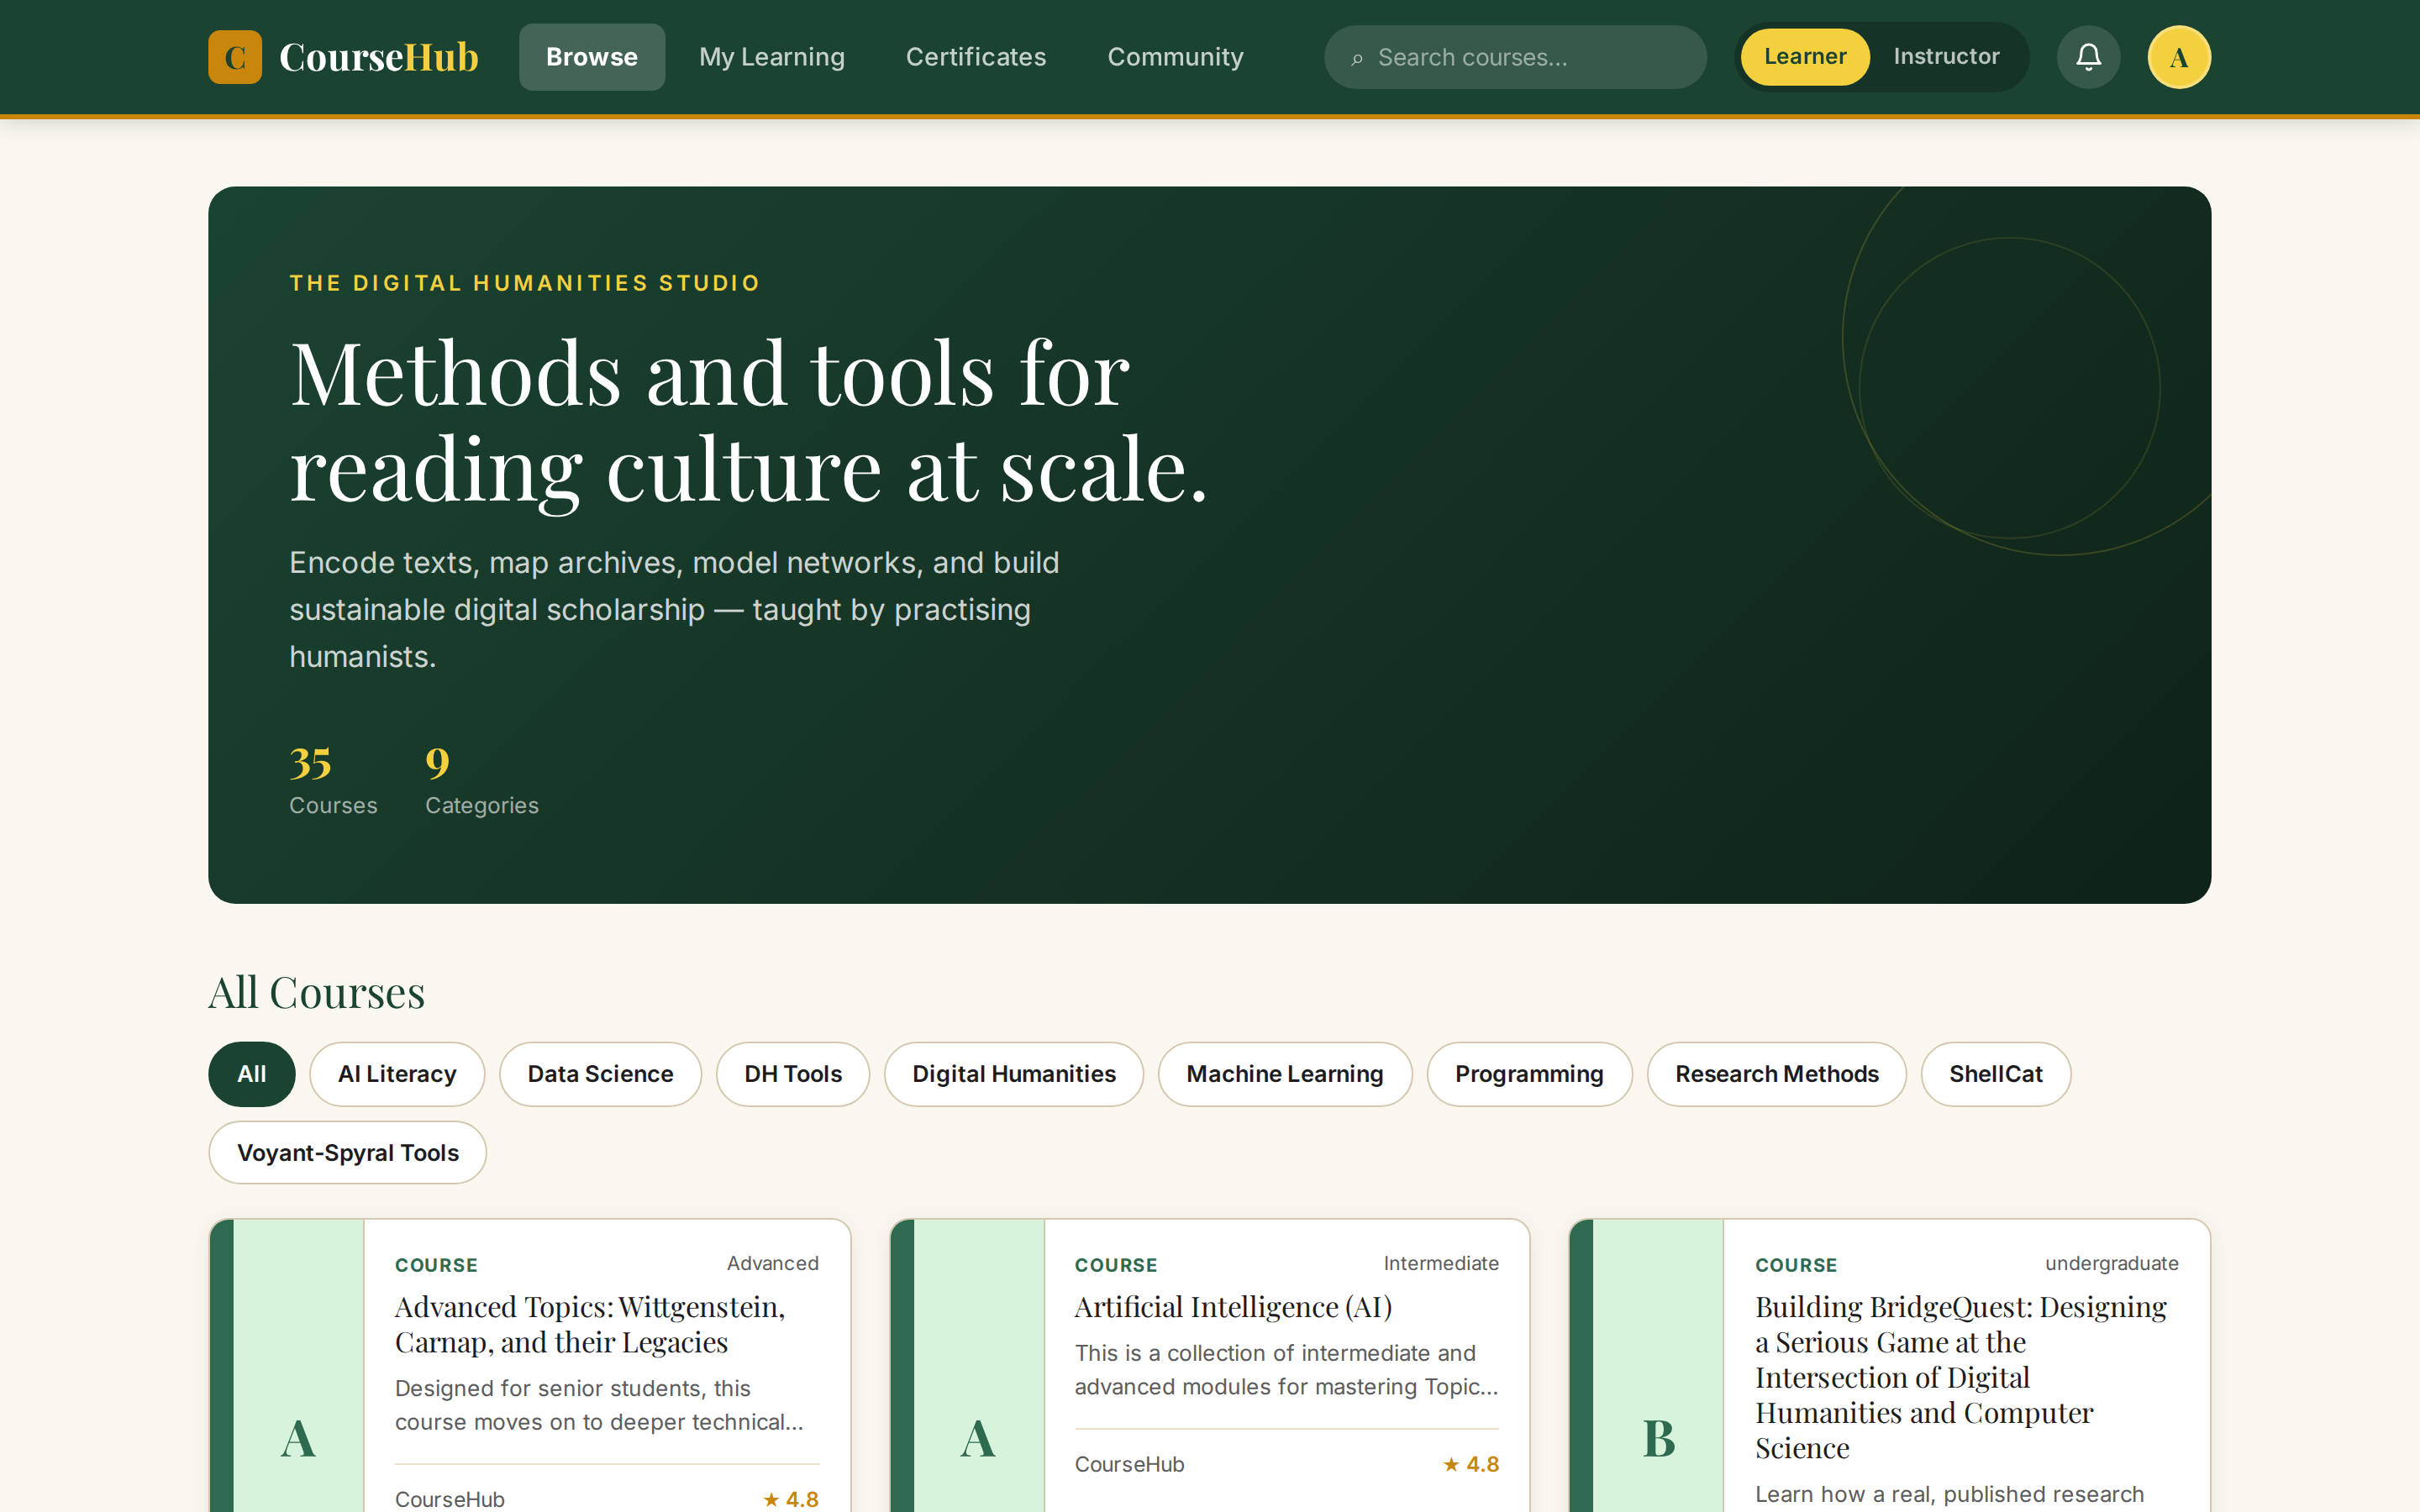Image resolution: width=2420 pixels, height=1512 pixels.
Task: Click the 9 Categories statistic
Action: 481,780
